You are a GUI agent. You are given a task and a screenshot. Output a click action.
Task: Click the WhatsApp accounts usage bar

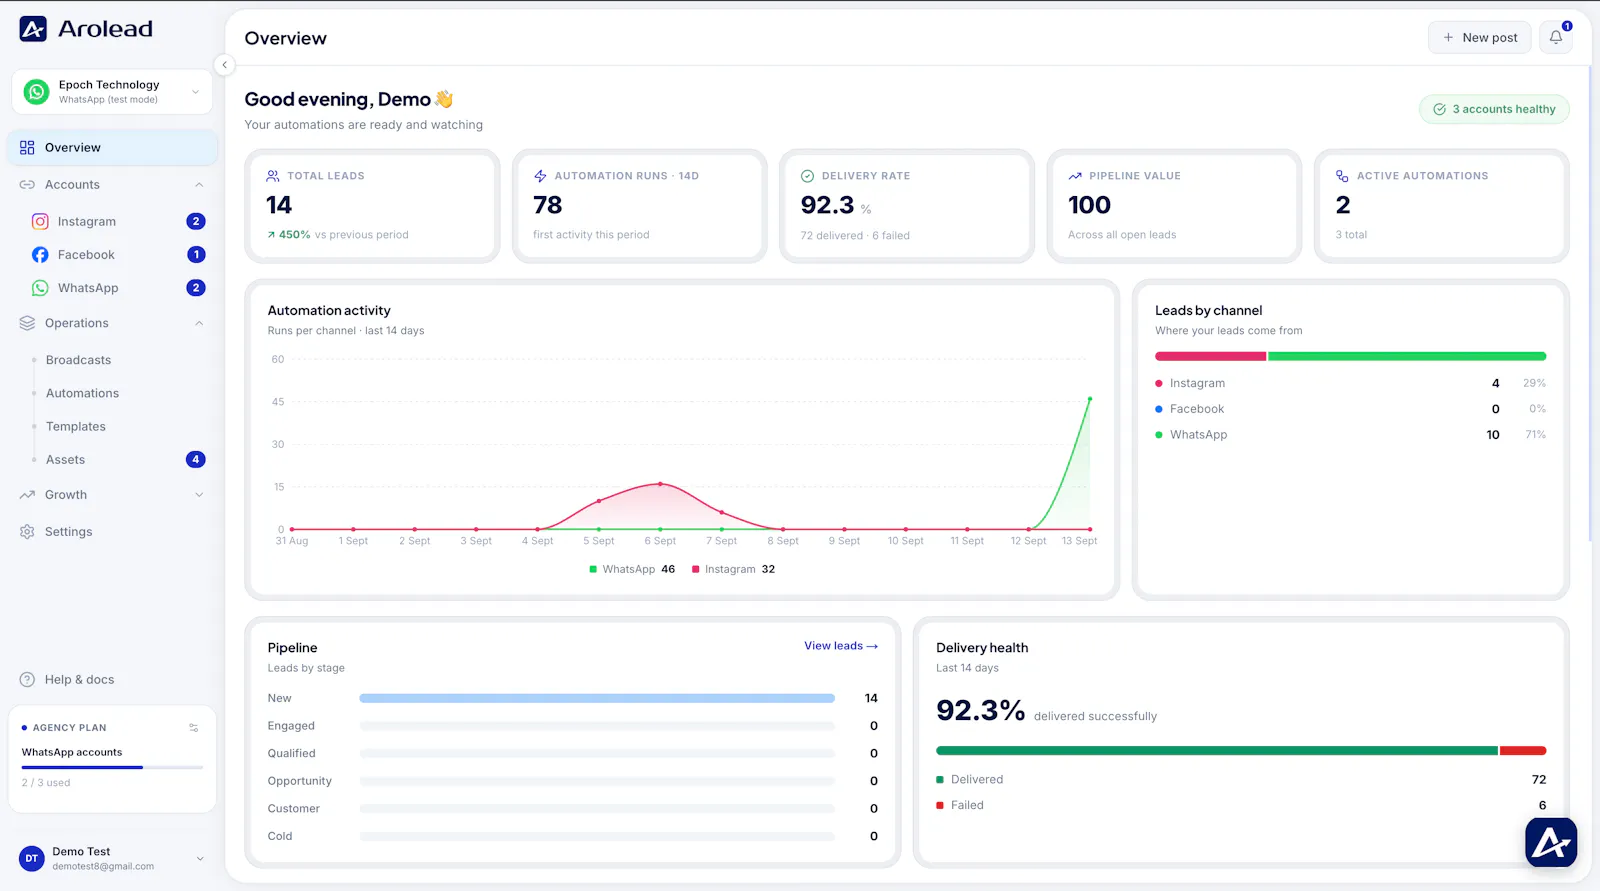click(x=112, y=767)
